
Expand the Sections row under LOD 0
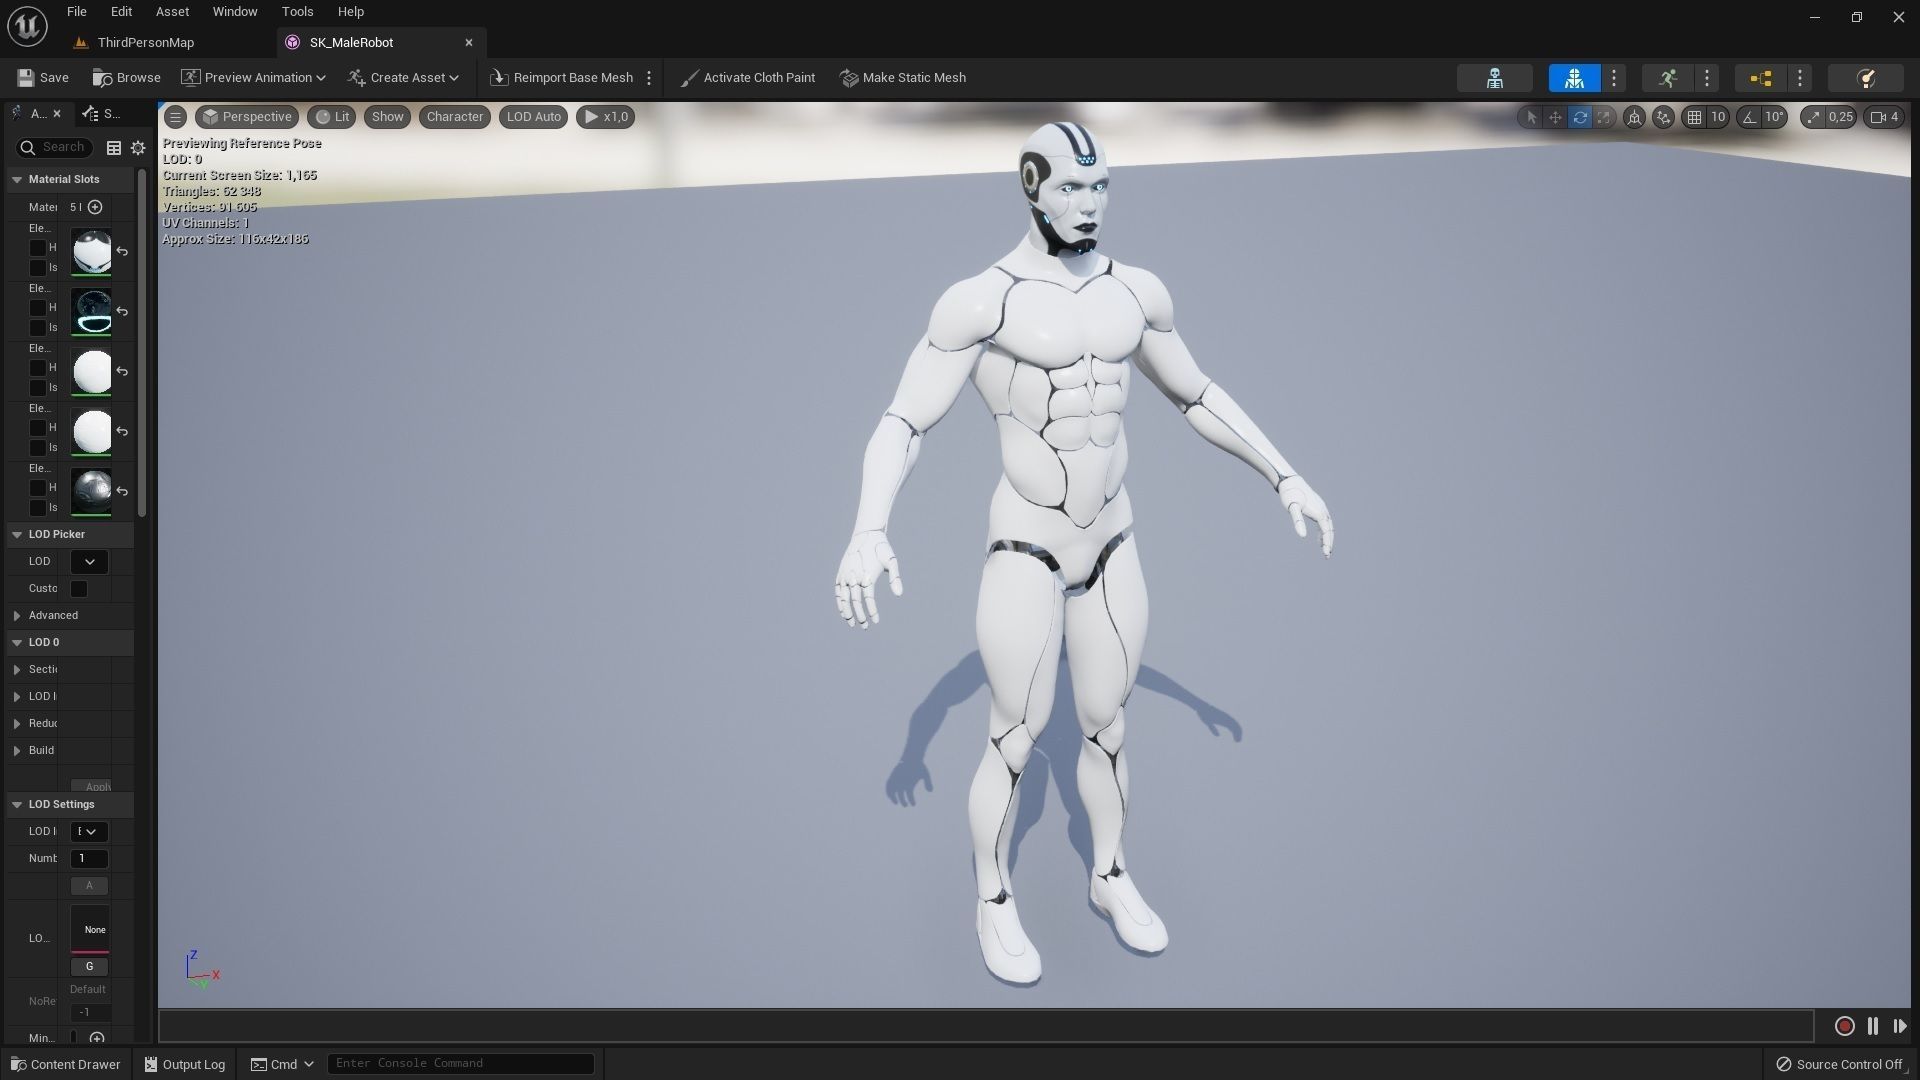click(x=17, y=670)
